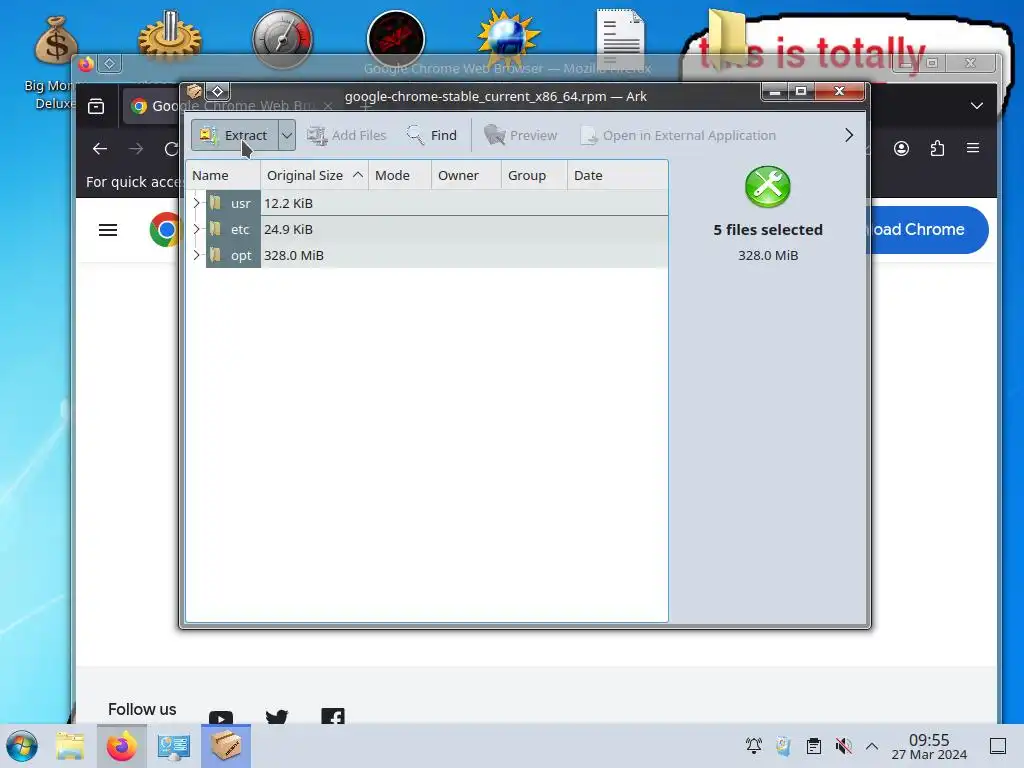This screenshot has height=768, width=1024.
Task: Open the gear-shaped desktop icon
Action: tap(170, 36)
